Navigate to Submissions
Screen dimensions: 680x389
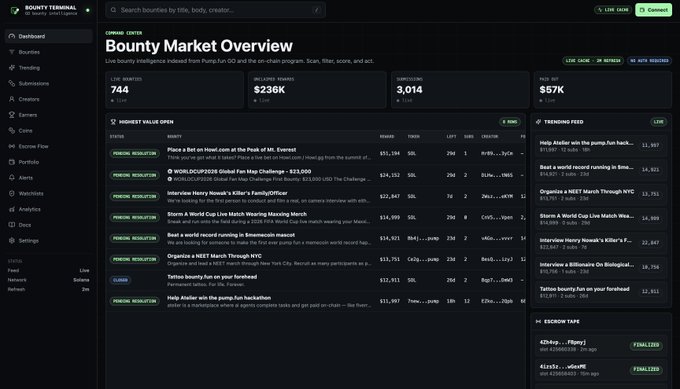(49, 83)
